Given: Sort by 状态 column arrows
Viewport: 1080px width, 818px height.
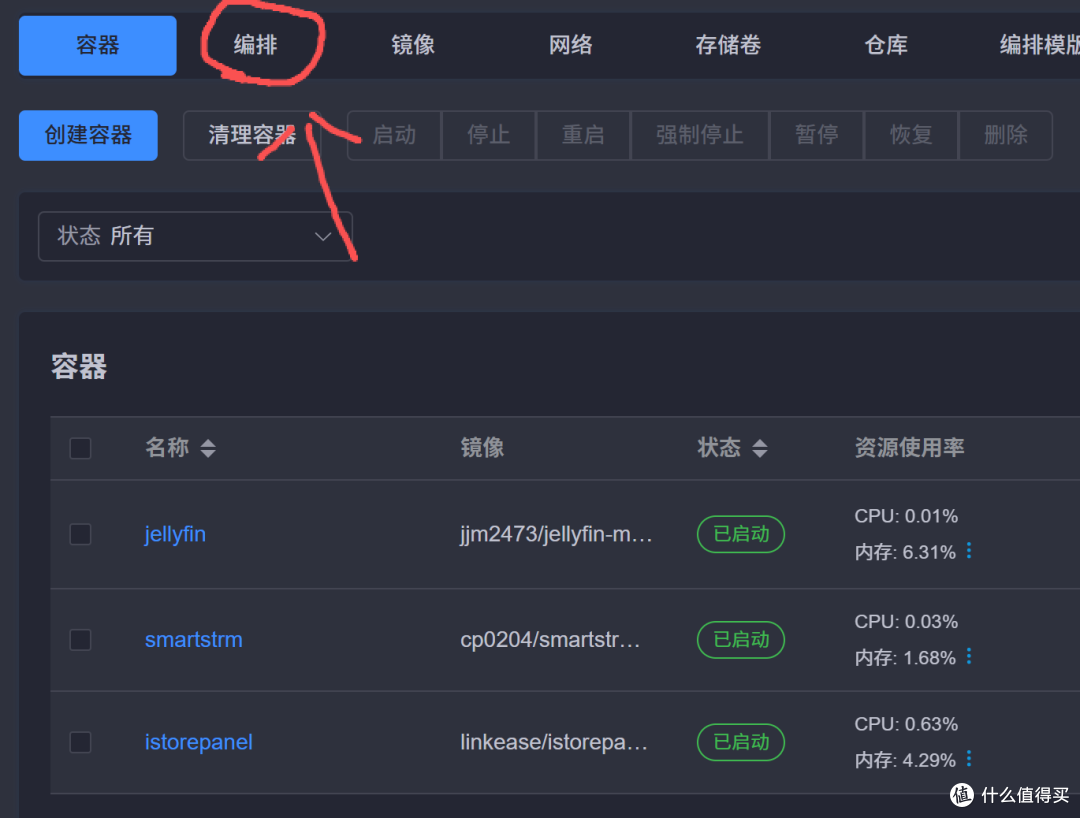Looking at the screenshot, I should 760,448.
